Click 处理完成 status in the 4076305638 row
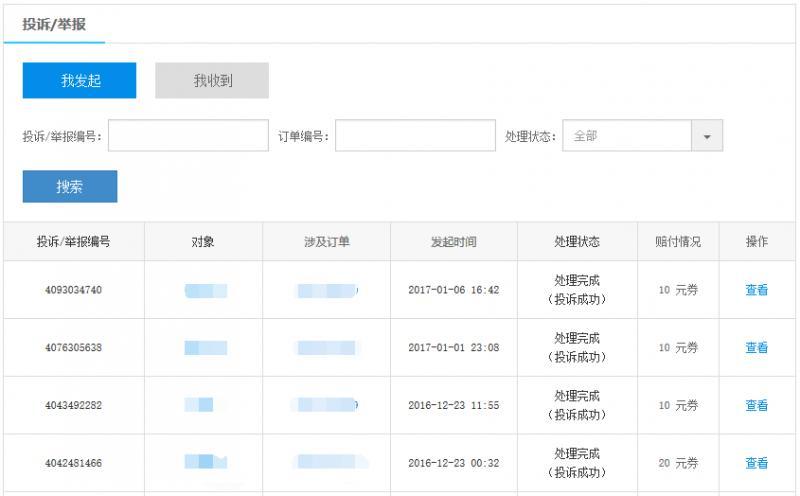Viewport: 800px width, 496px height. coord(577,338)
